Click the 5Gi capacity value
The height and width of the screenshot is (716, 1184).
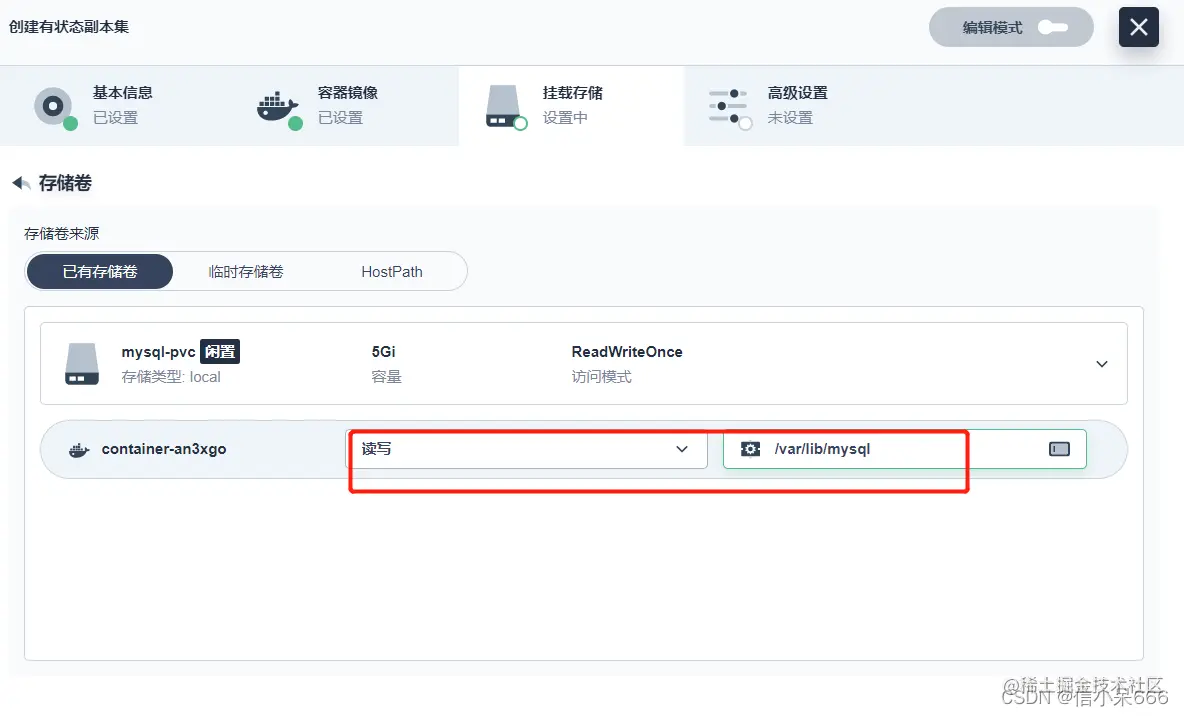coord(384,352)
